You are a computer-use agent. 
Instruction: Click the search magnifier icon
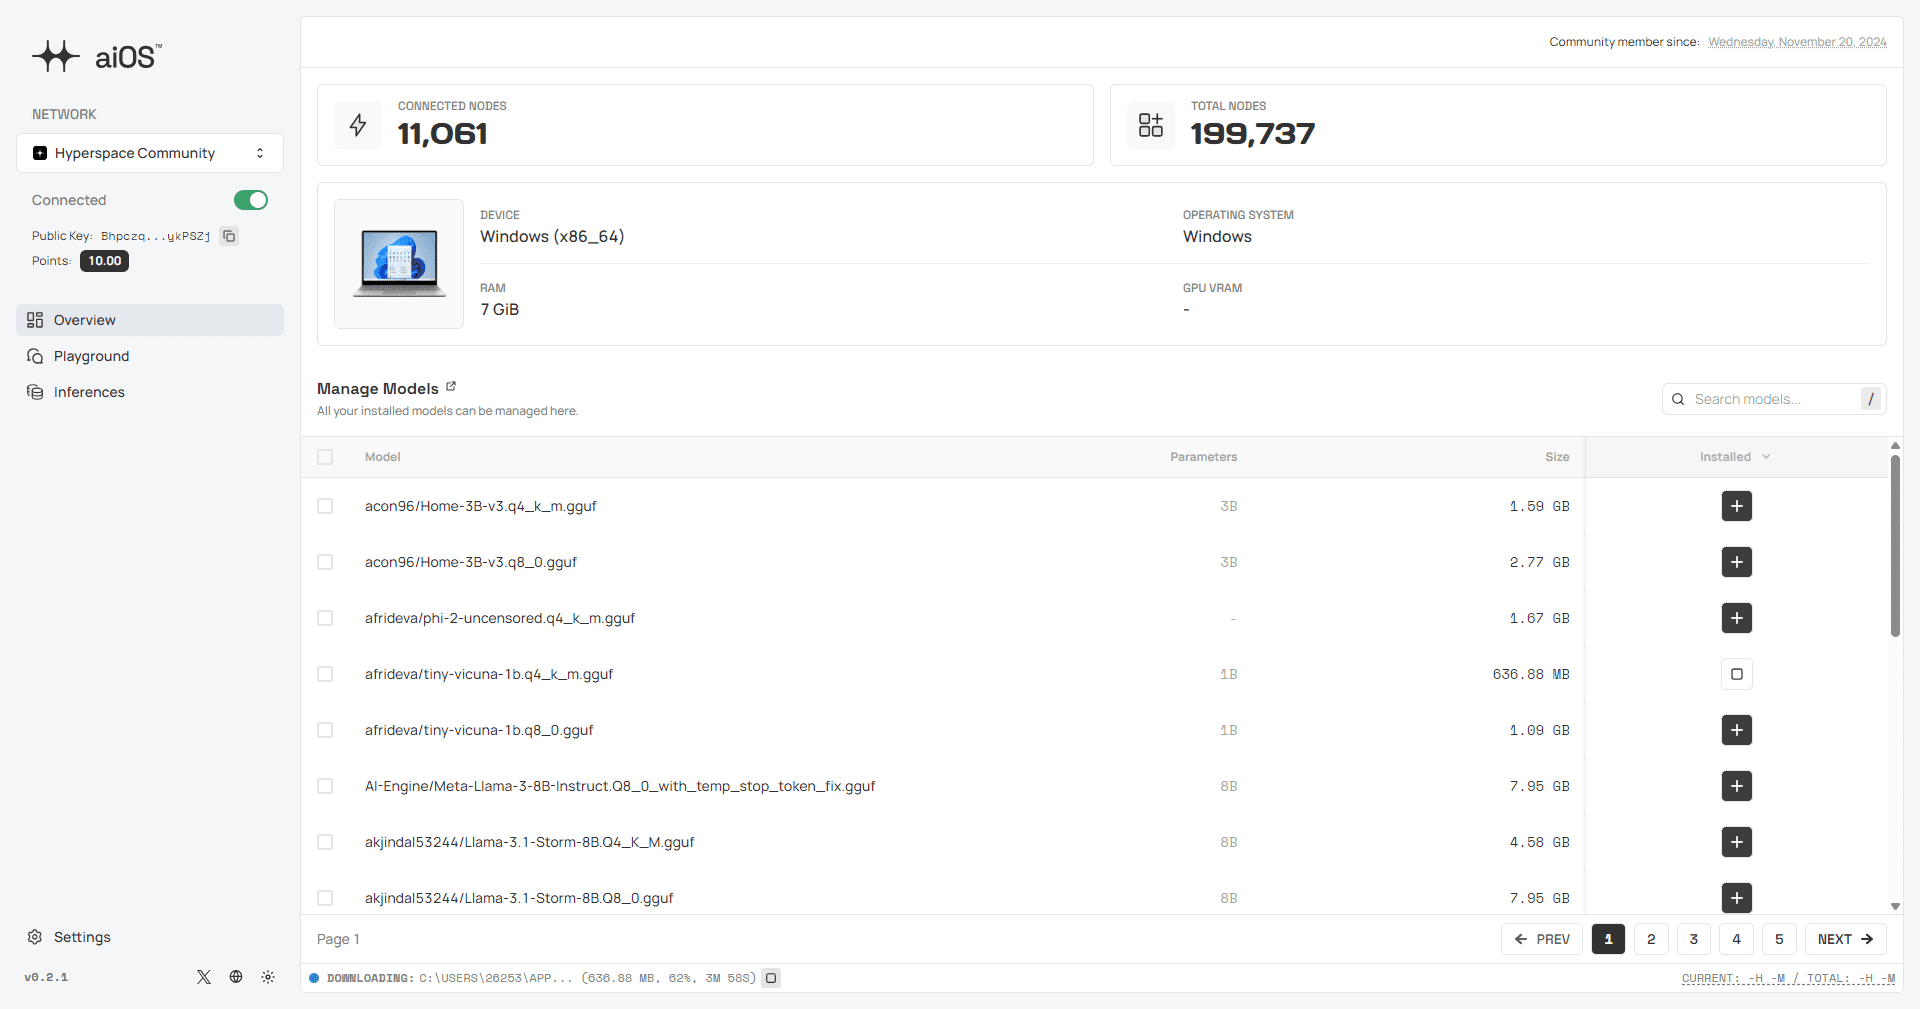click(x=1679, y=399)
